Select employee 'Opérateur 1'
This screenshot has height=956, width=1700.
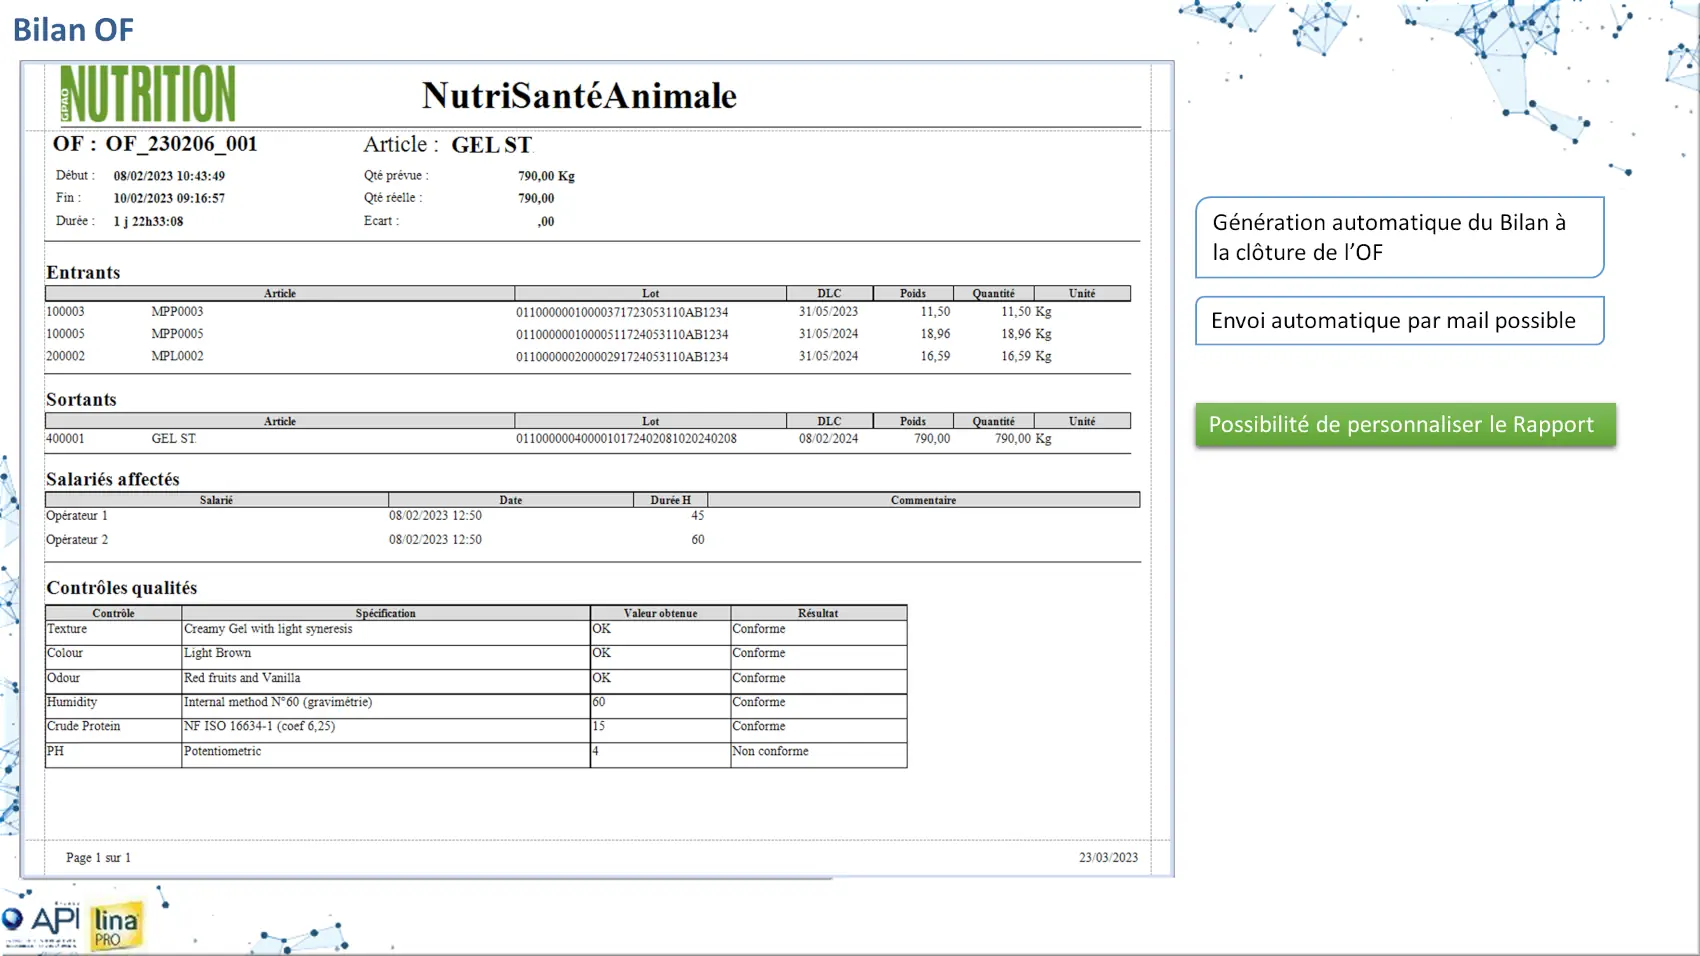(77, 516)
